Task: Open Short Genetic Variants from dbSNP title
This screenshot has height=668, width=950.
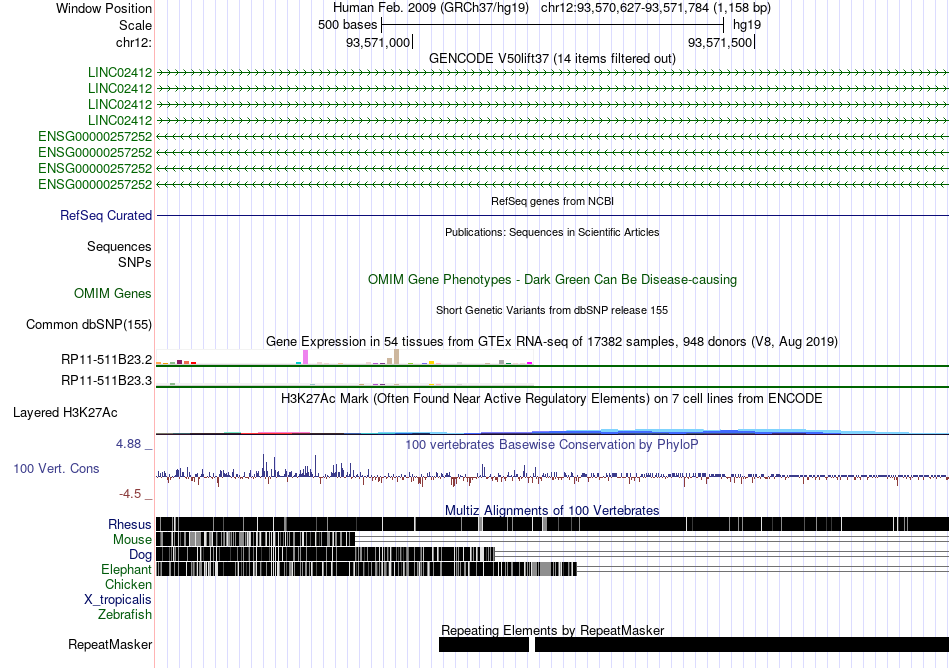Action: point(552,310)
